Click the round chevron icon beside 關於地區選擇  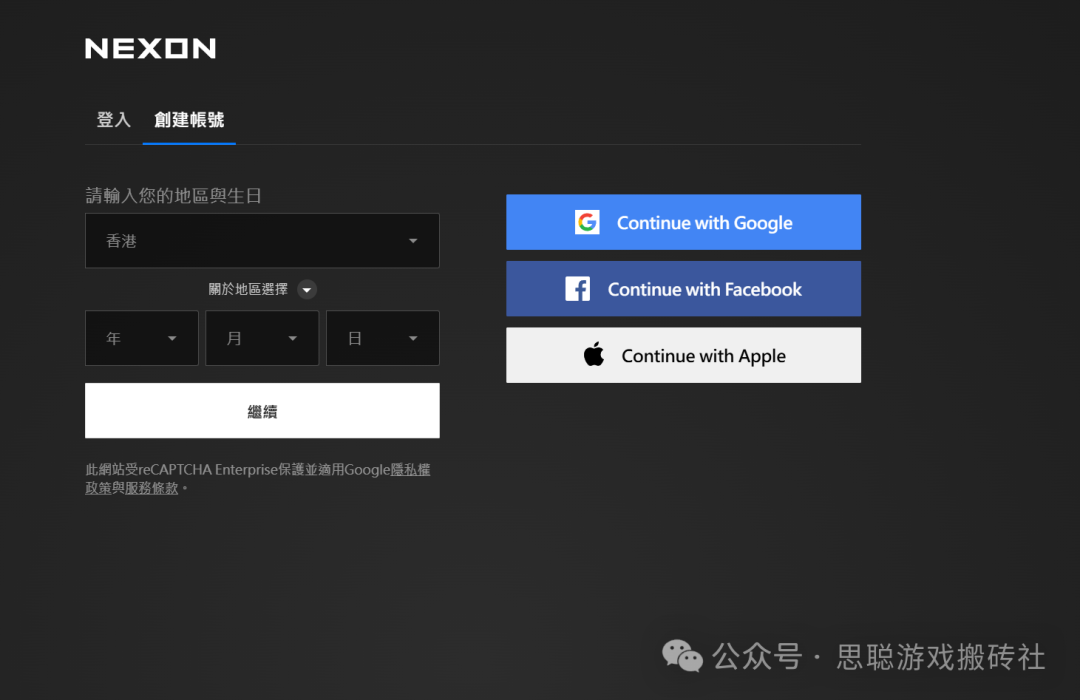pos(308,290)
